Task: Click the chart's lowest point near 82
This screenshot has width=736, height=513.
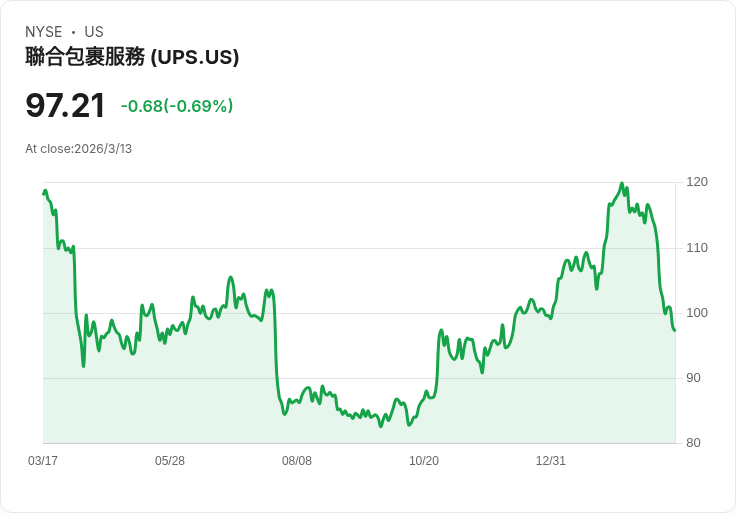Action: click(x=380, y=427)
